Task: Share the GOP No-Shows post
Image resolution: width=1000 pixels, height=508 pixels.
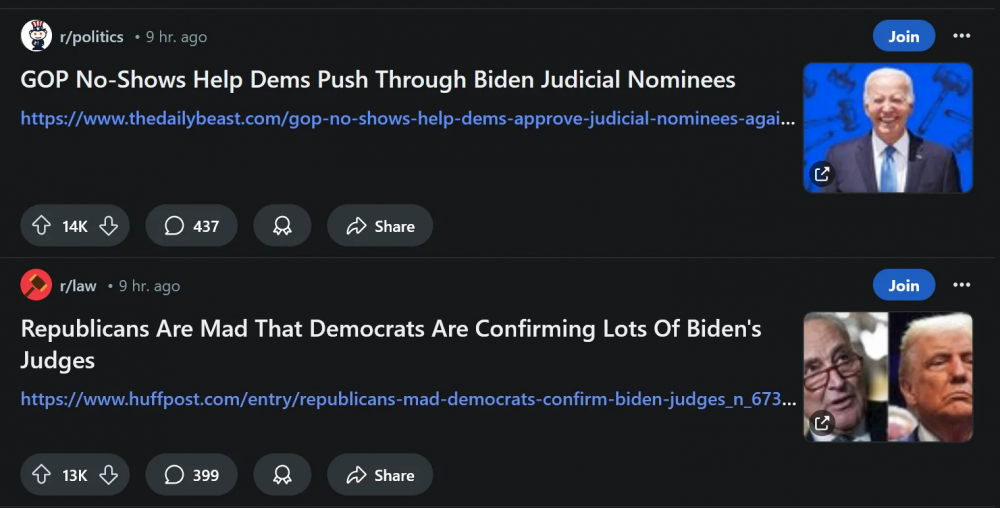Action: (x=380, y=226)
